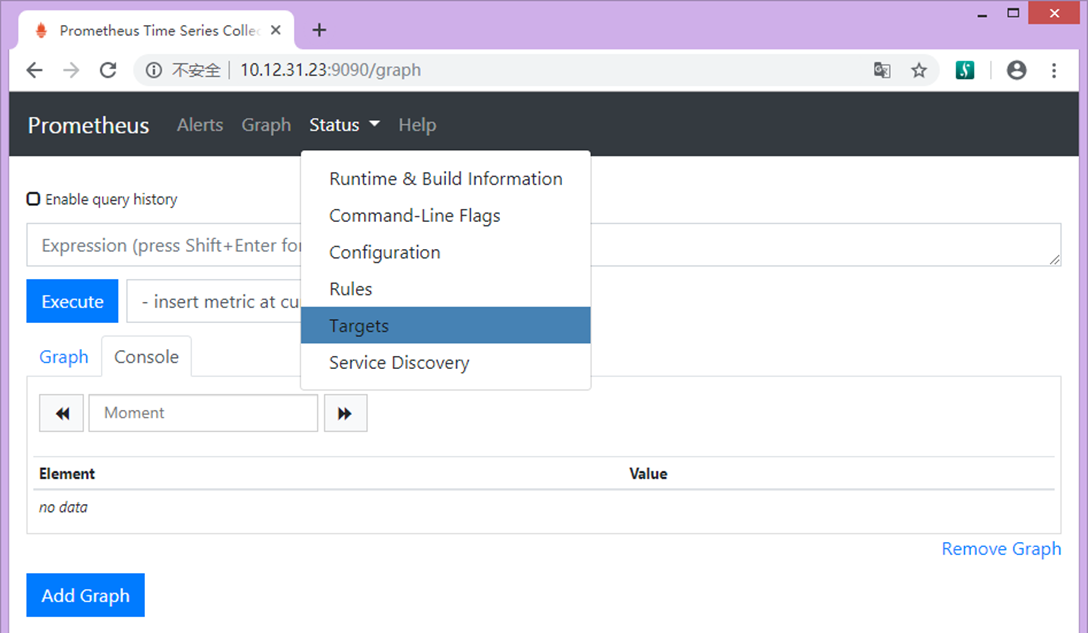Click the Element column header
Viewport: 1088px width, 633px height.
pos(67,474)
